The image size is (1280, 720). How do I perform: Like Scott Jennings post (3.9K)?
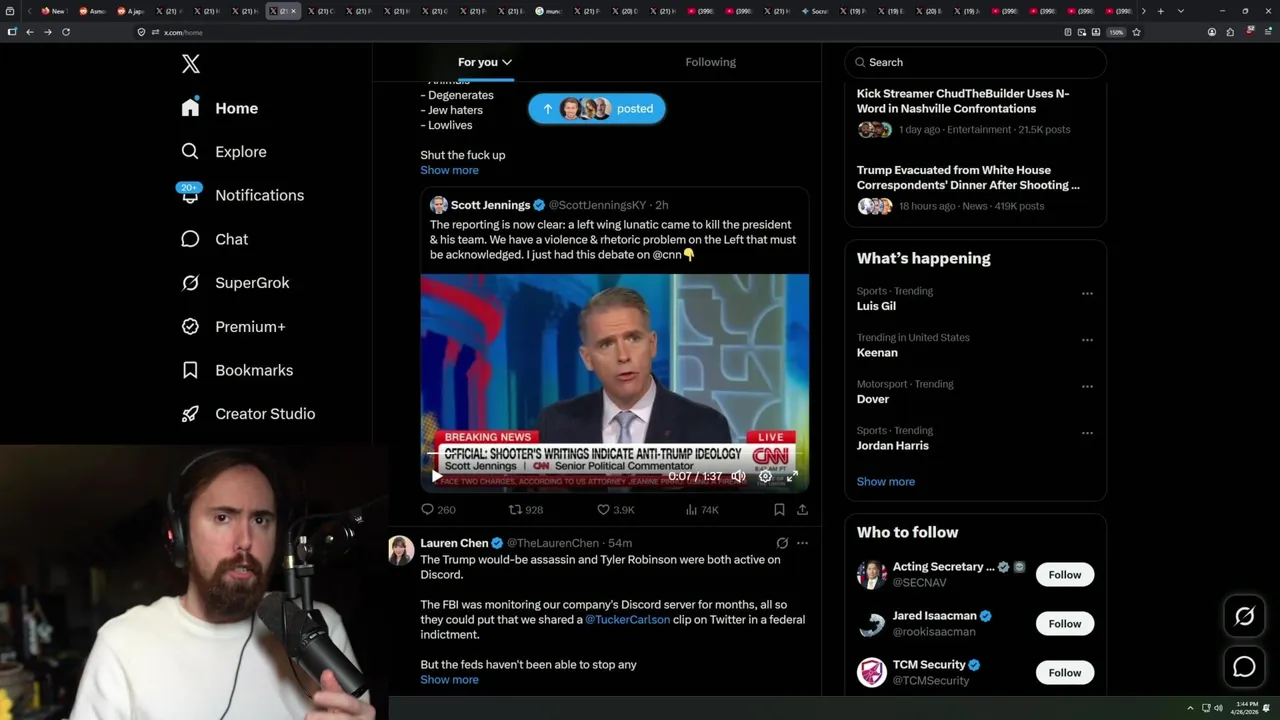point(615,510)
